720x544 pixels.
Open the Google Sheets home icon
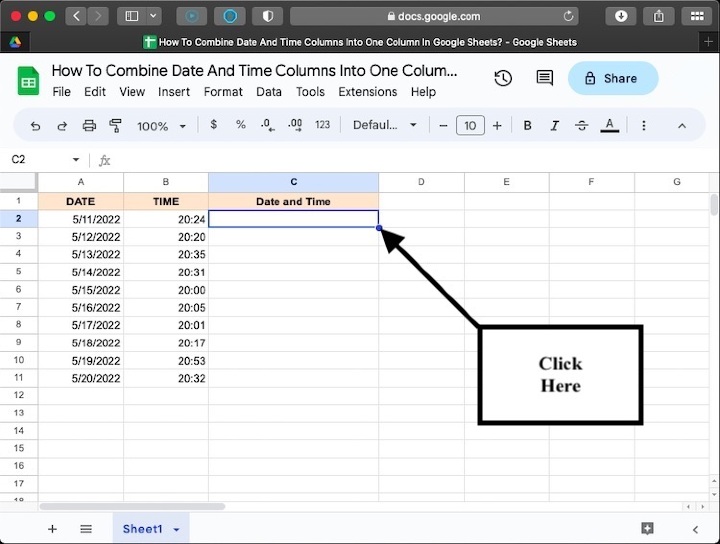[28, 81]
